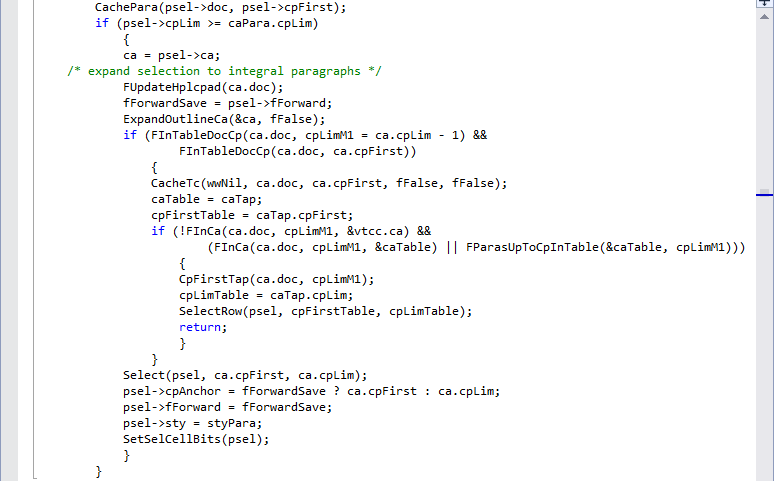Image resolution: width=774 pixels, height=481 pixels.
Task: Click SetSelCellBits(psel) statement
Action: pyautogui.click(x=196, y=439)
